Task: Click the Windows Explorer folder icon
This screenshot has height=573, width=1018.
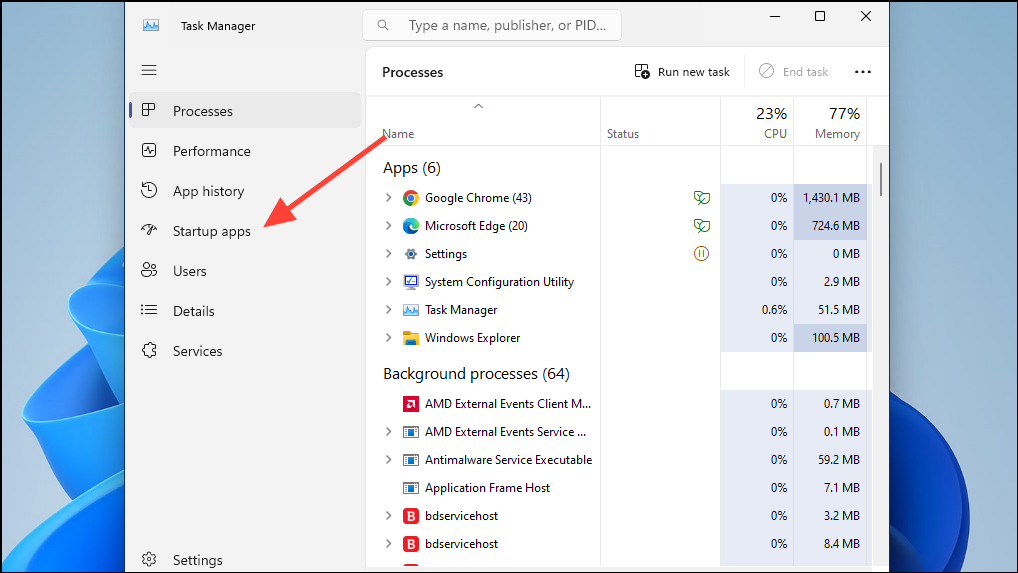Action: [x=410, y=338]
